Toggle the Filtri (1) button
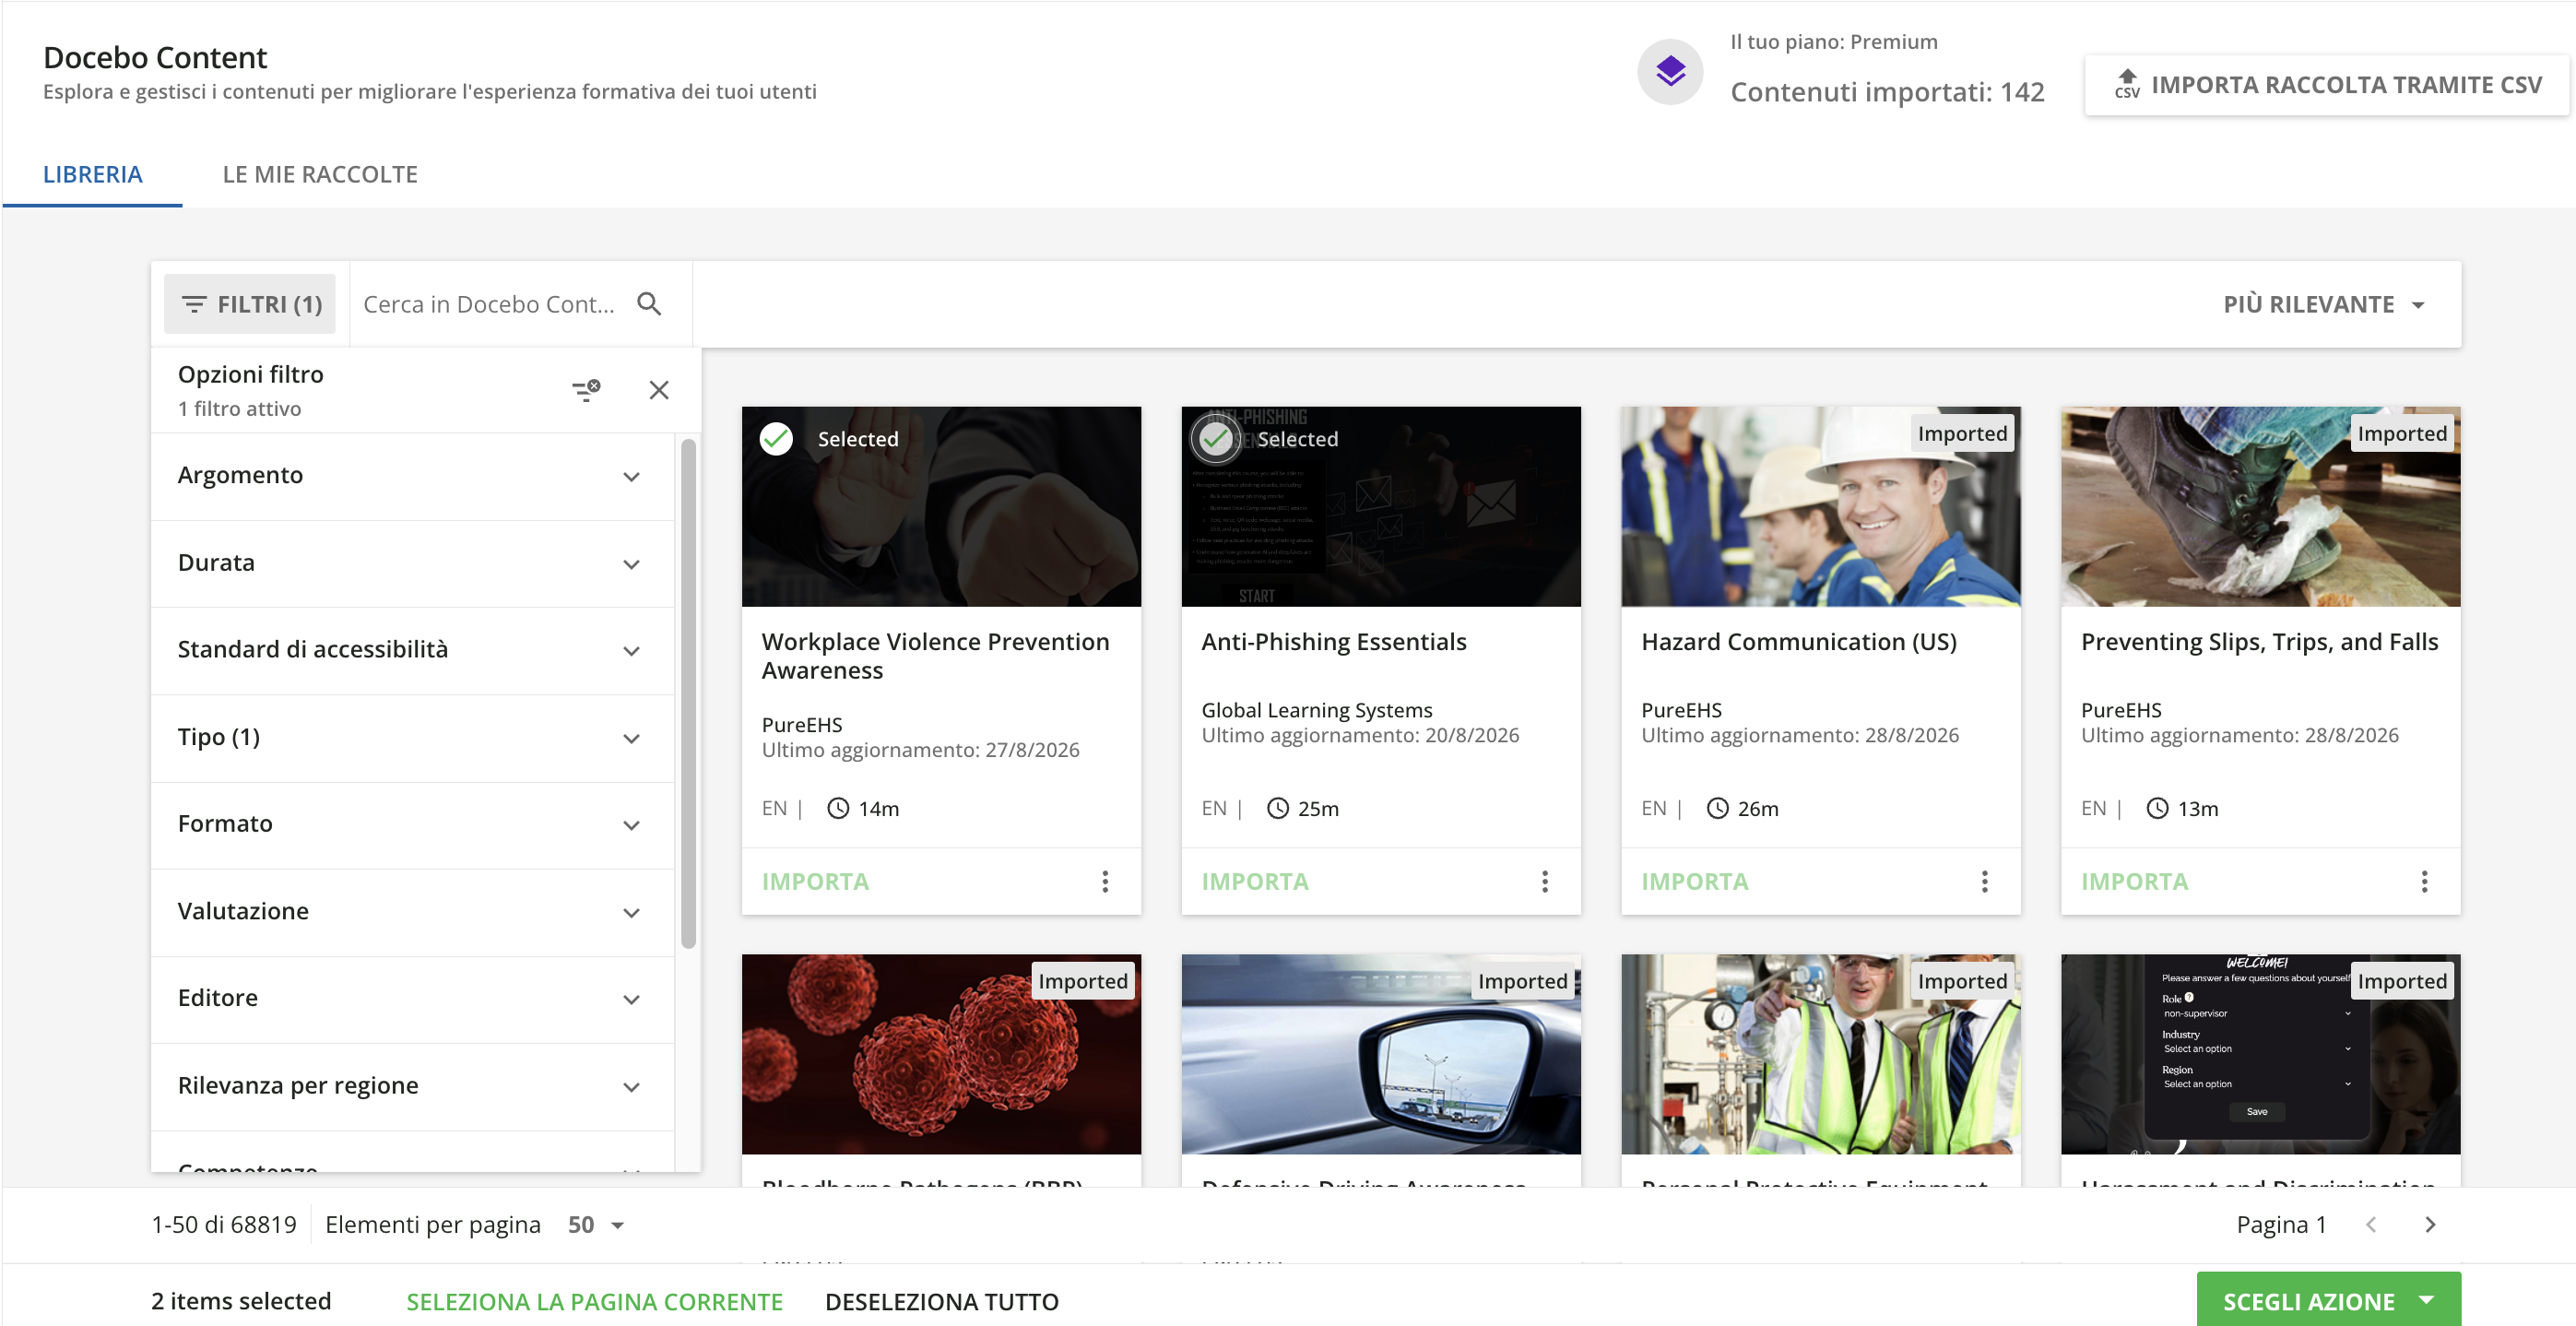The image size is (2576, 1326). coord(250,304)
